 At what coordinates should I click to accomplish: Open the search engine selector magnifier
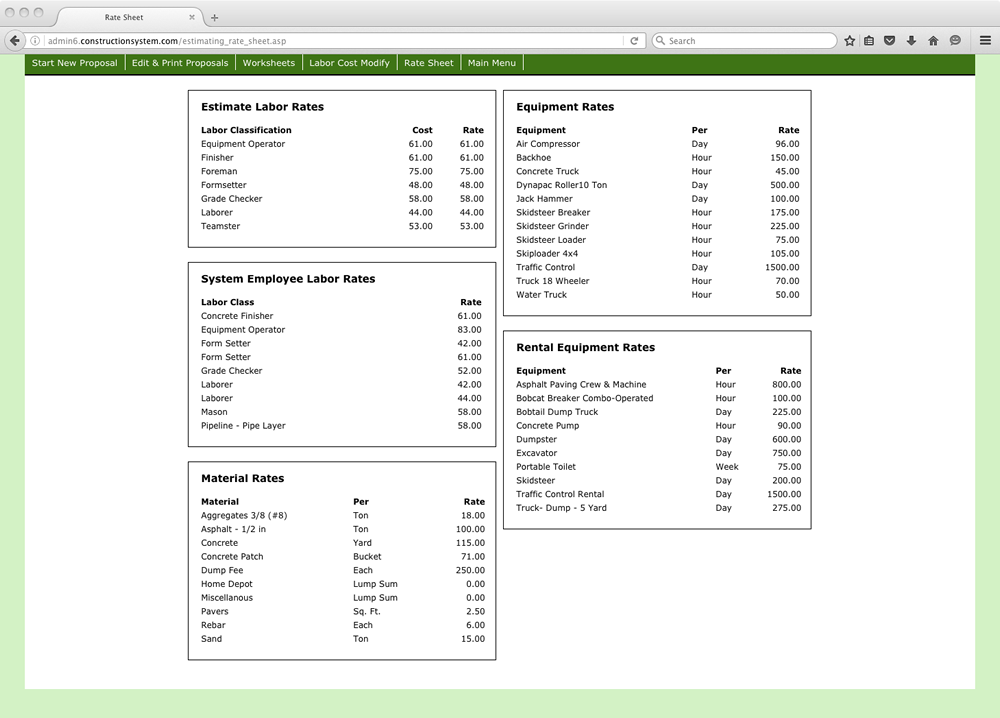(x=660, y=40)
